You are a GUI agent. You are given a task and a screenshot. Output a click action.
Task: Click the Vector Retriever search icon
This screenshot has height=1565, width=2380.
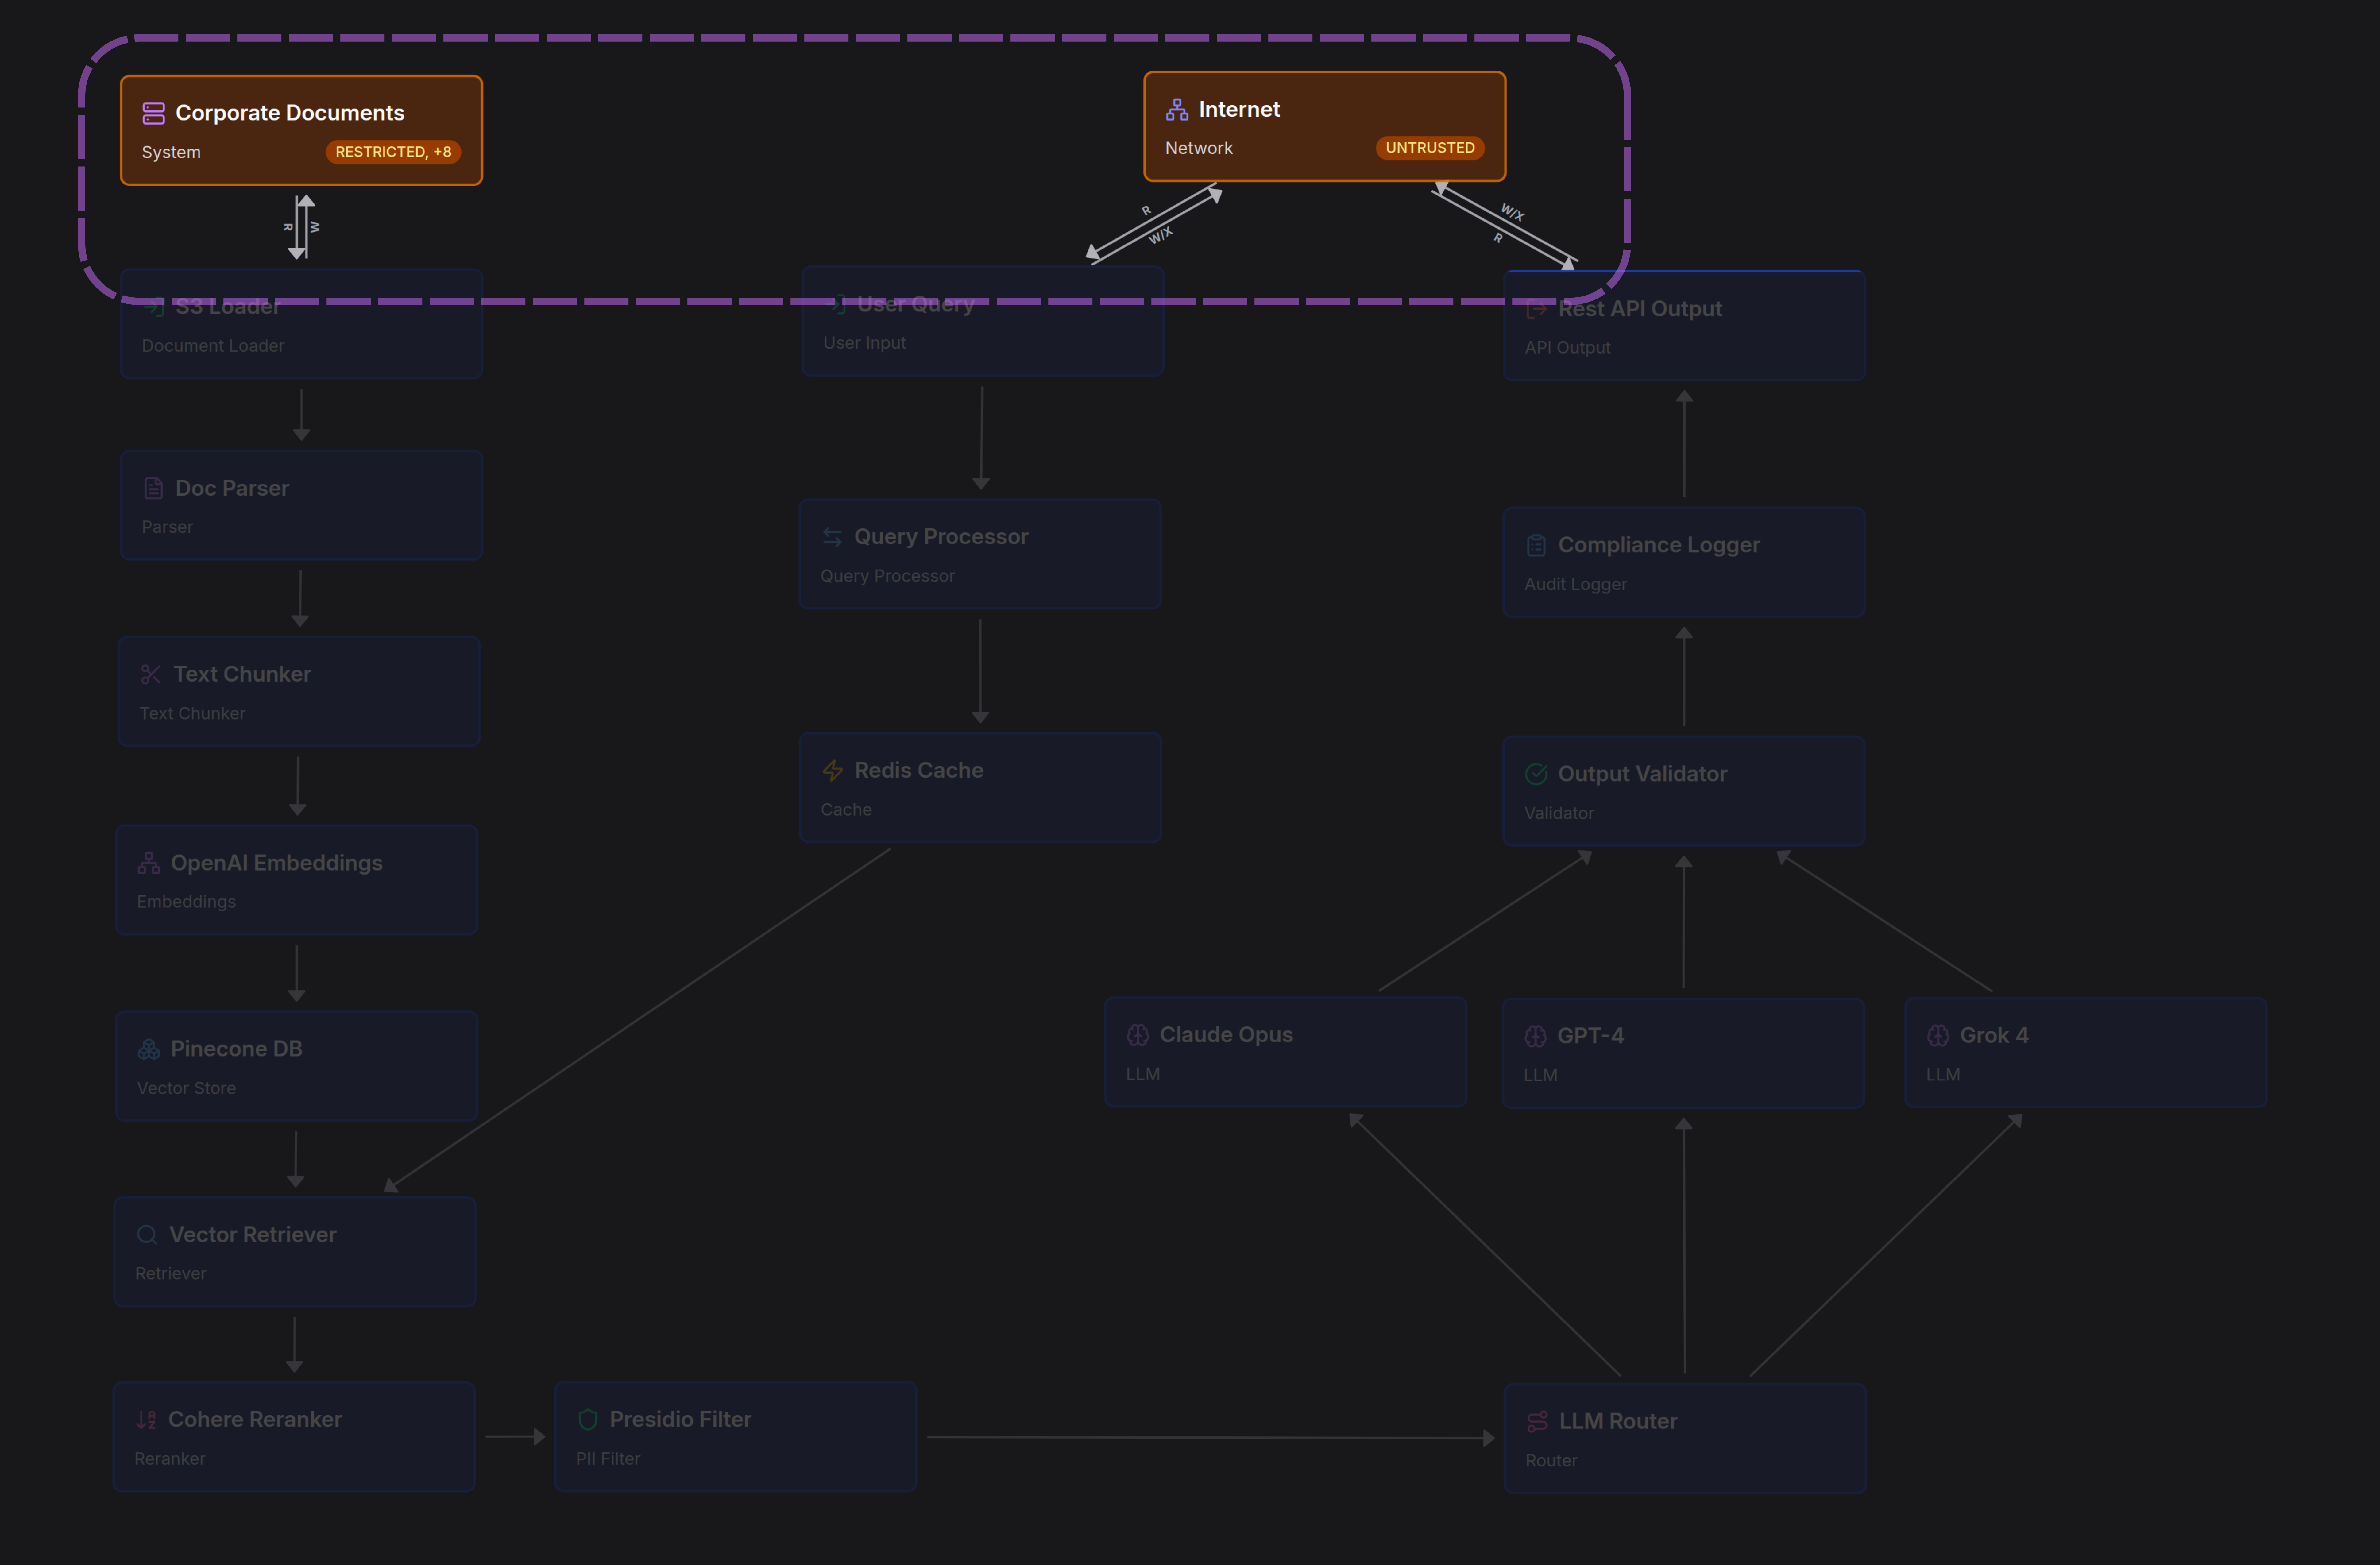click(x=147, y=1235)
